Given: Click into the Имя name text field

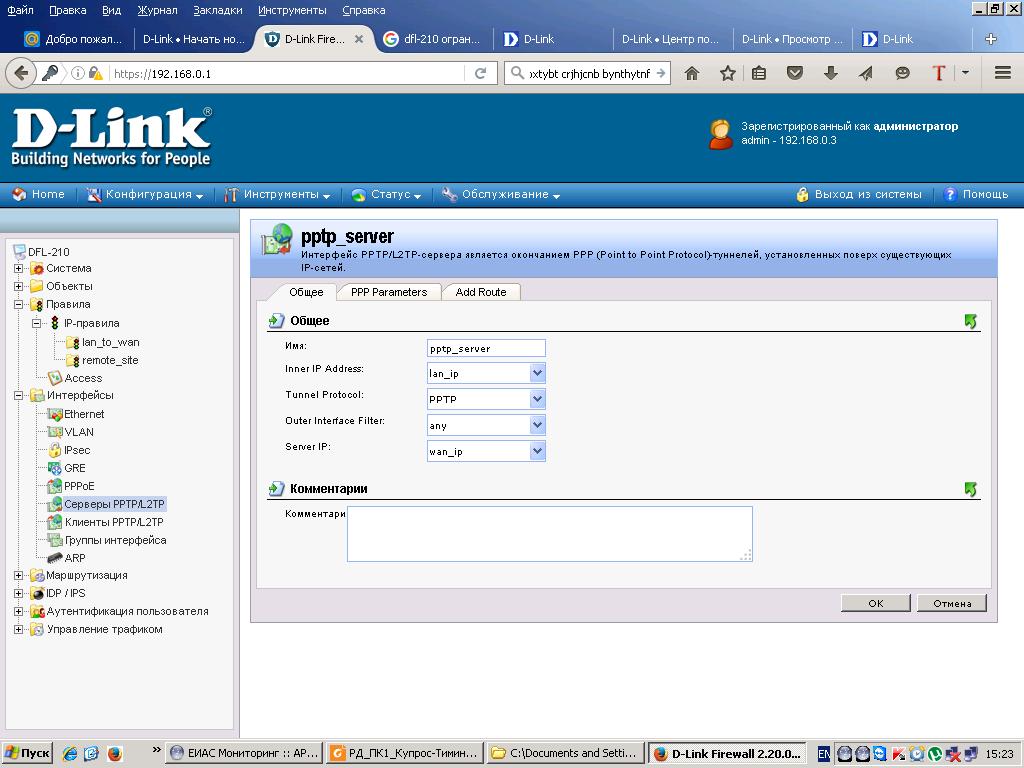Looking at the screenshot, I should [486, 348].
